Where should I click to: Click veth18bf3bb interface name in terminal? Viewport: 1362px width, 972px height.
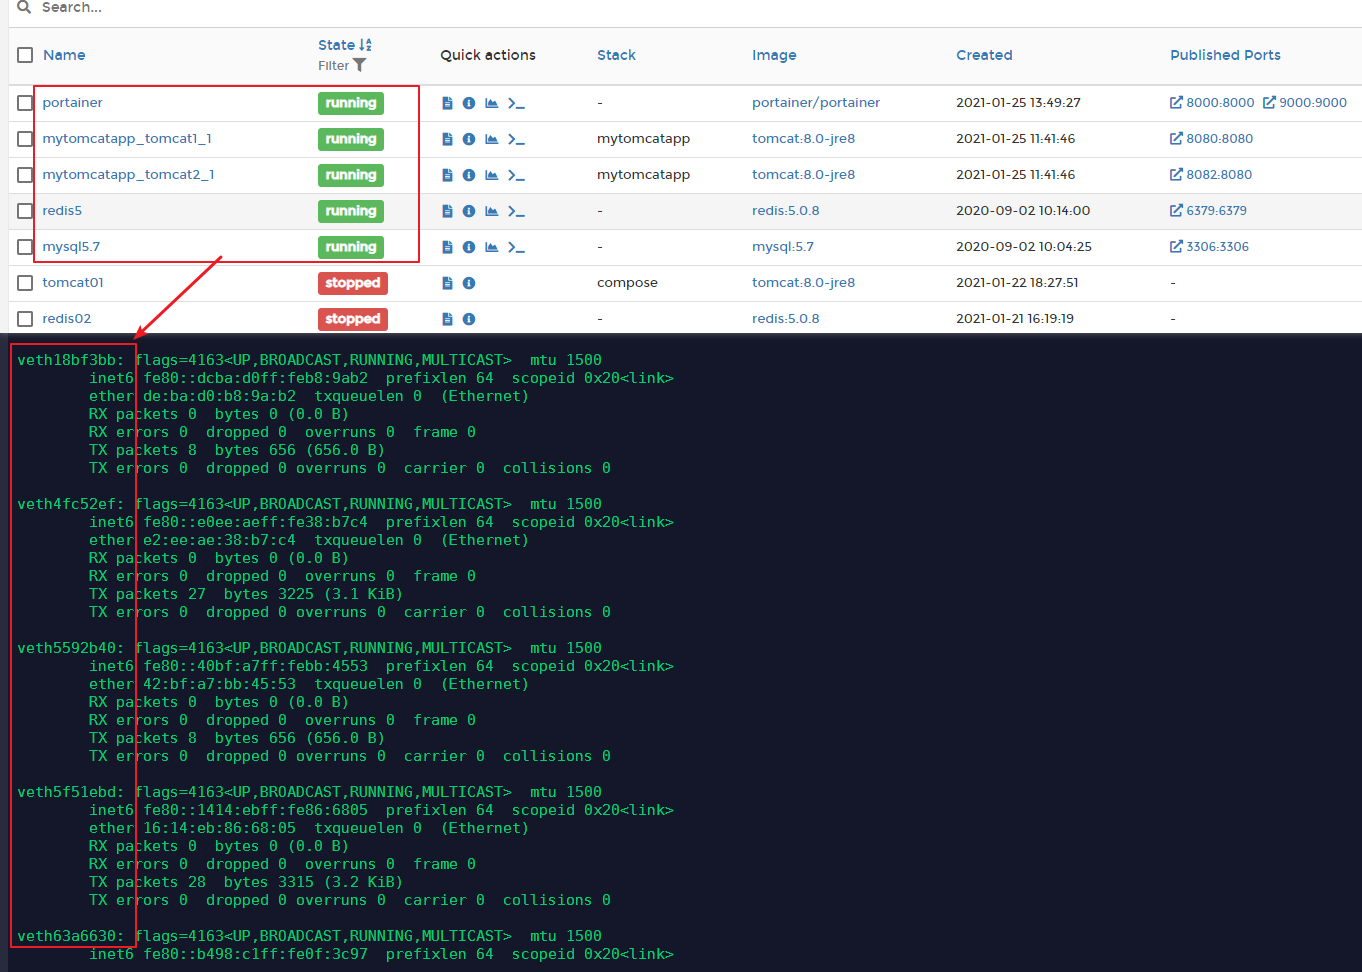click(x=71, y=360)
